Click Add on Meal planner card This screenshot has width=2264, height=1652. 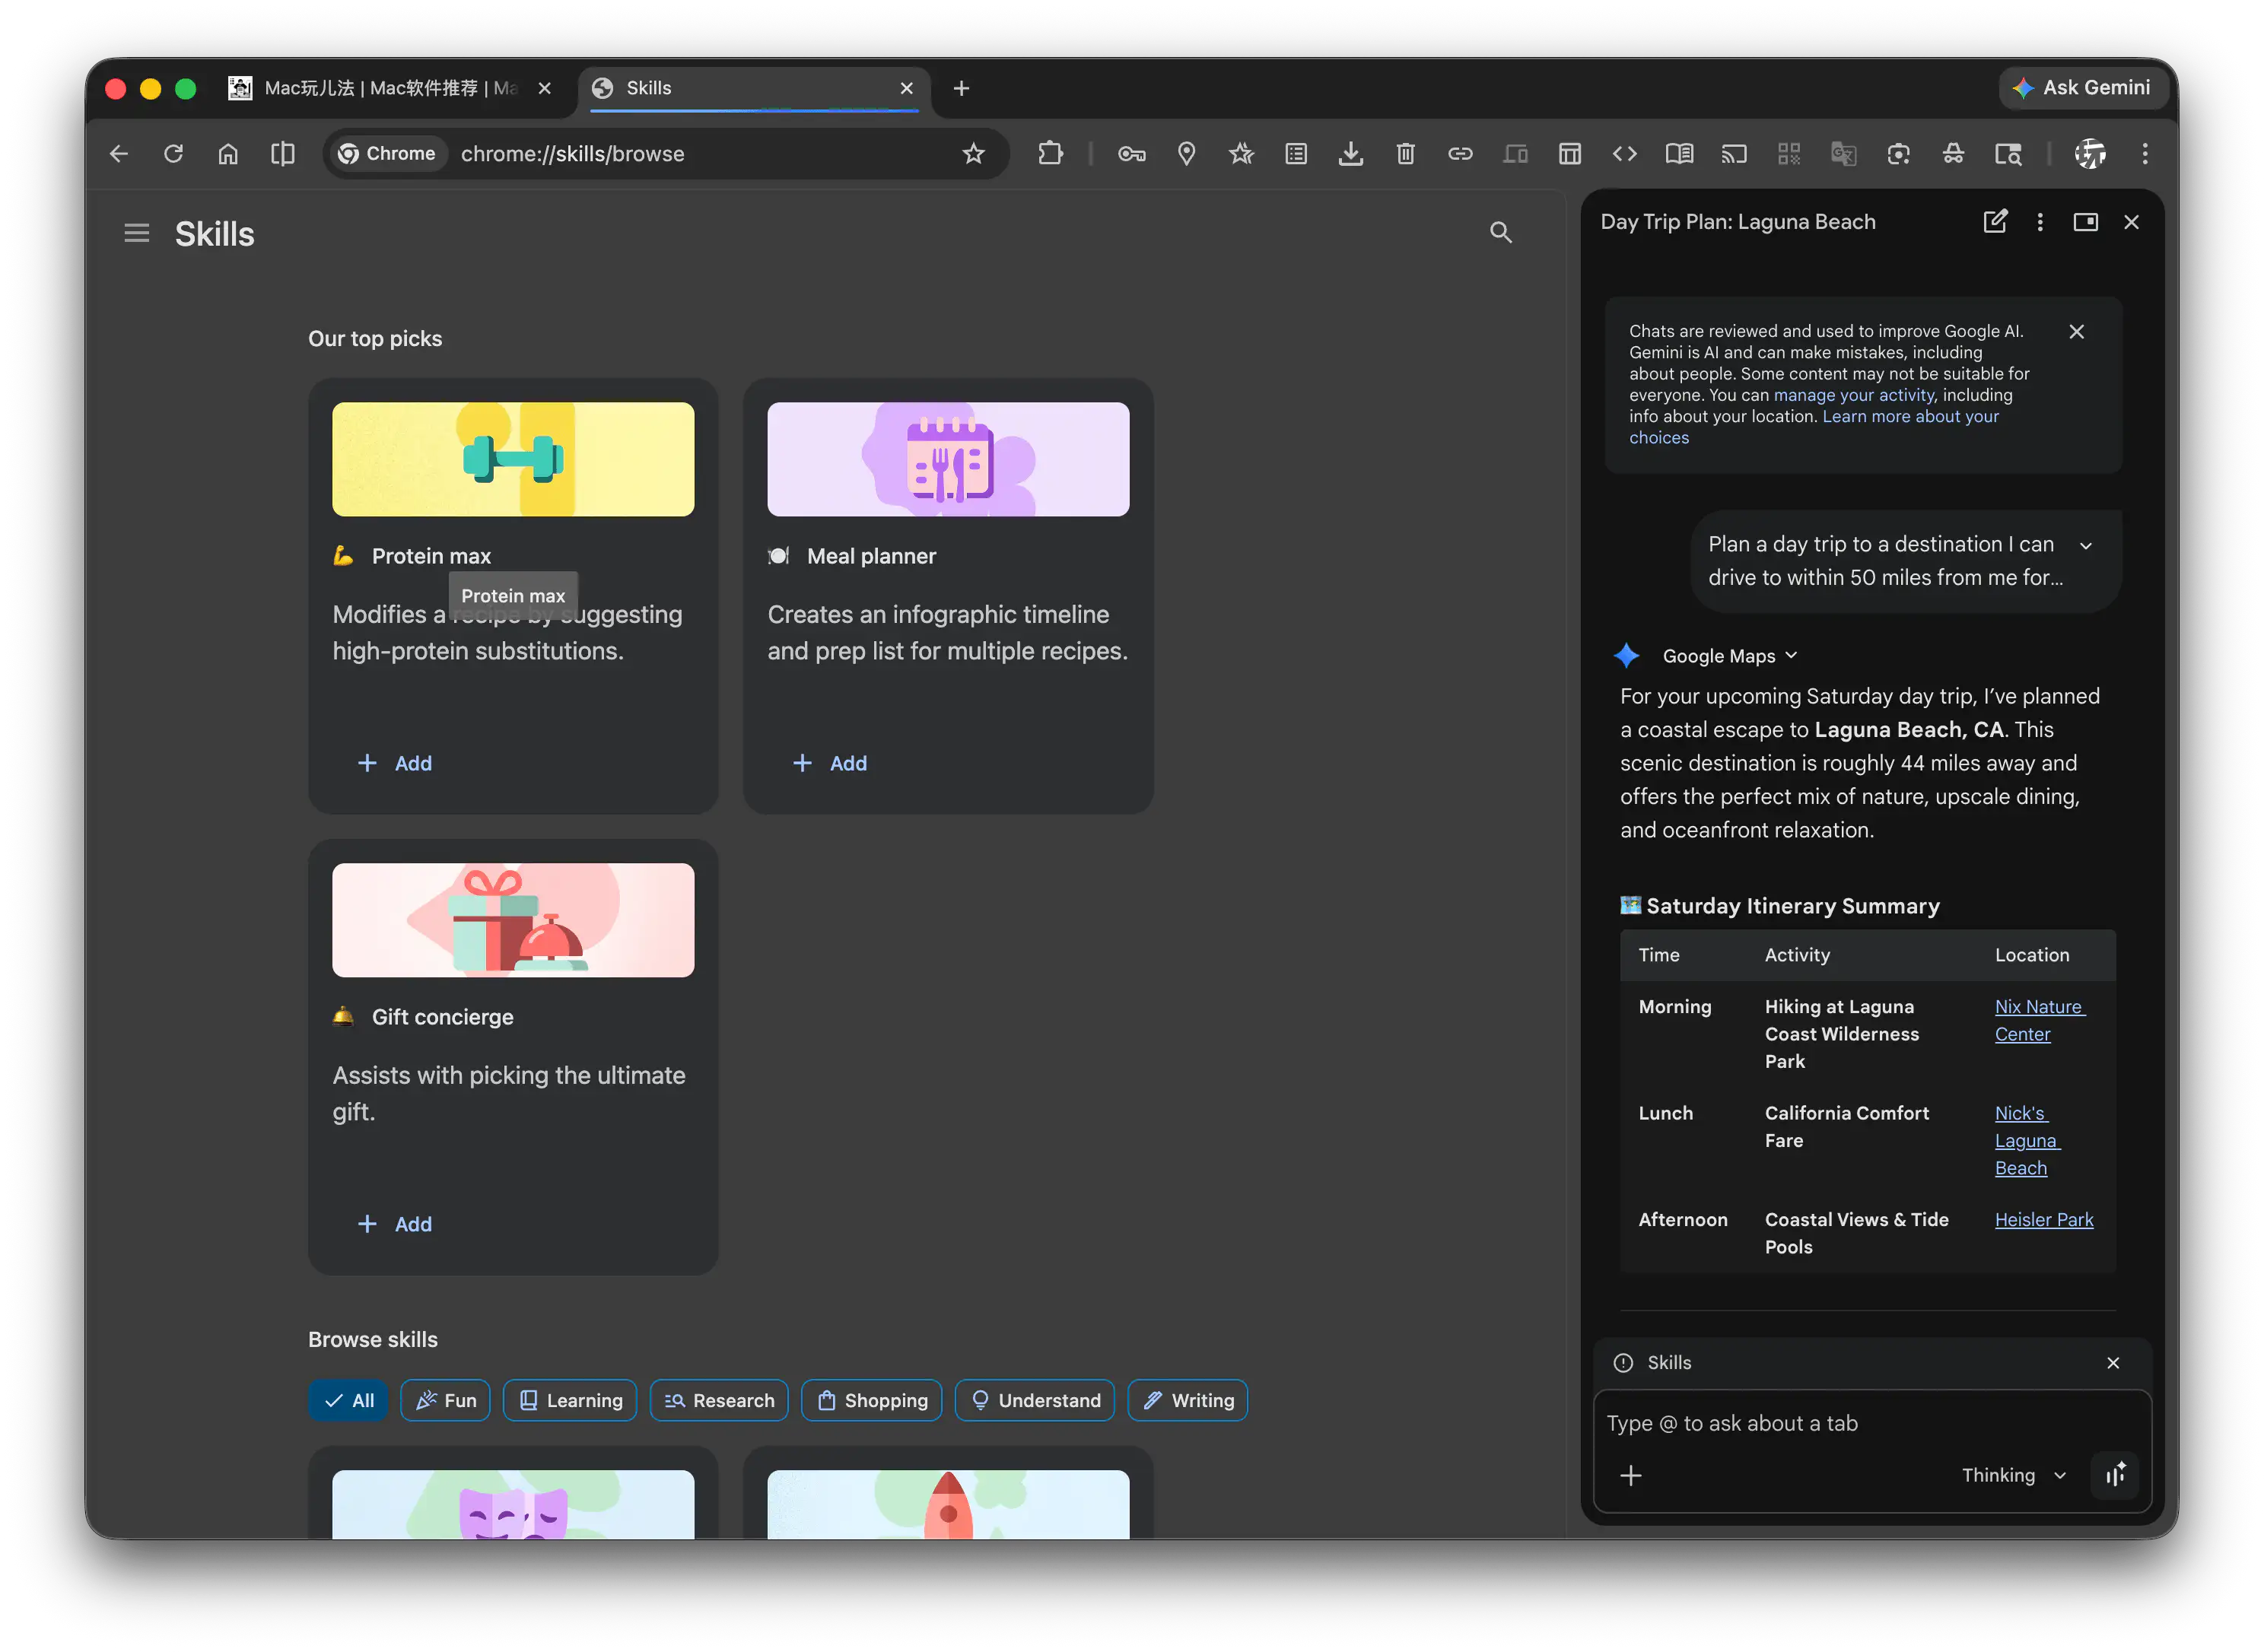830,763
